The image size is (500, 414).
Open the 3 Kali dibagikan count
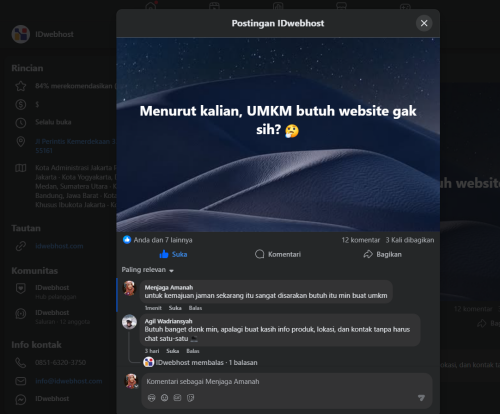(x=410, y=240)
